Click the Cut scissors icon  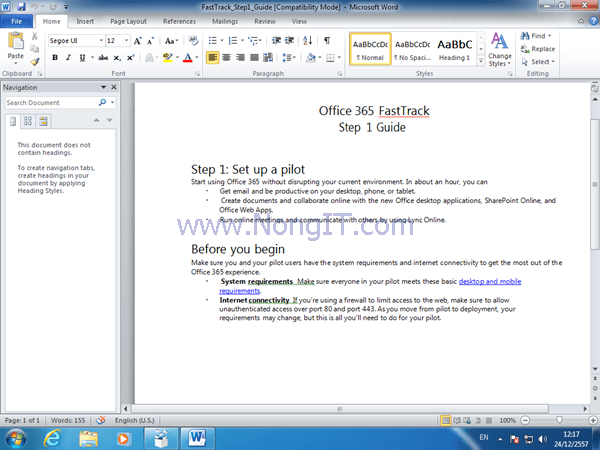click(34, 36)
